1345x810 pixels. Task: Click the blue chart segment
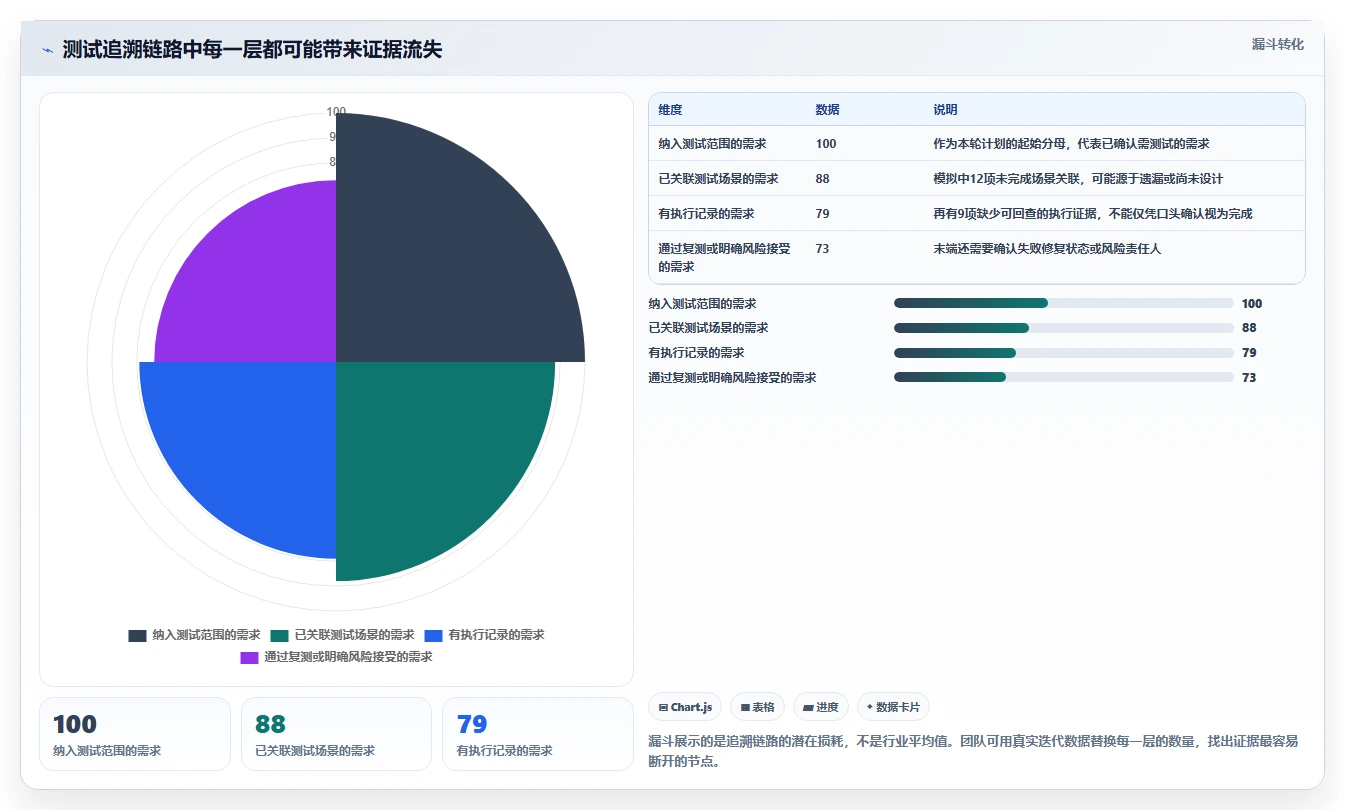pos(255,445)
